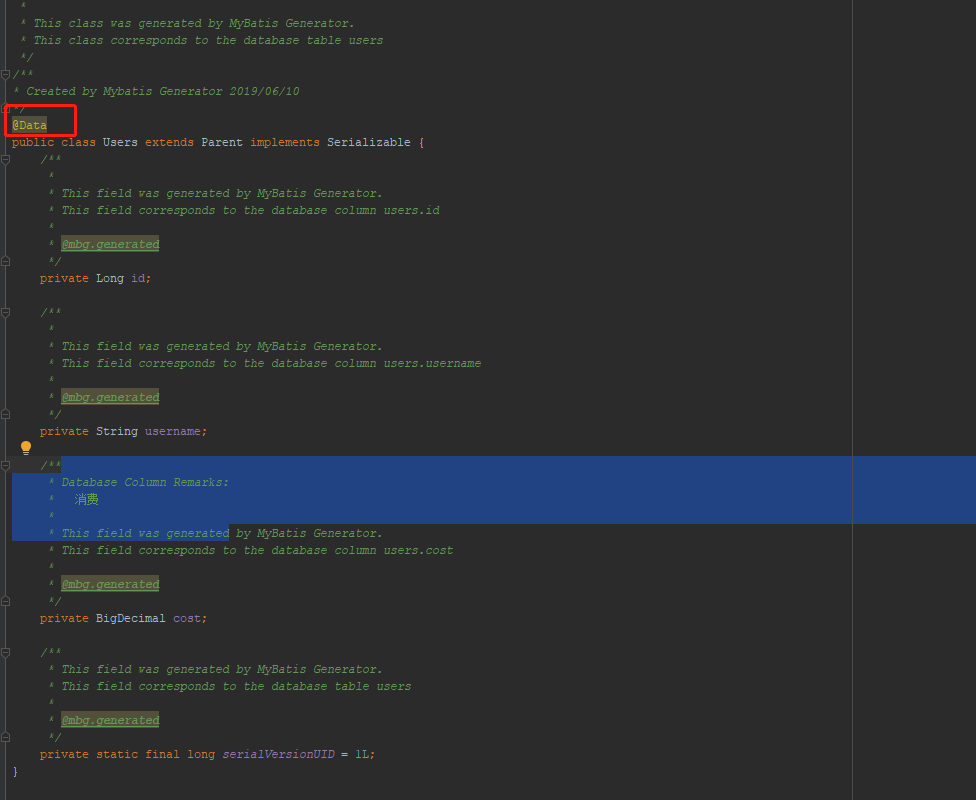
Task: Click 'Serializable' interface name
Action: click(x=368, y=143)
